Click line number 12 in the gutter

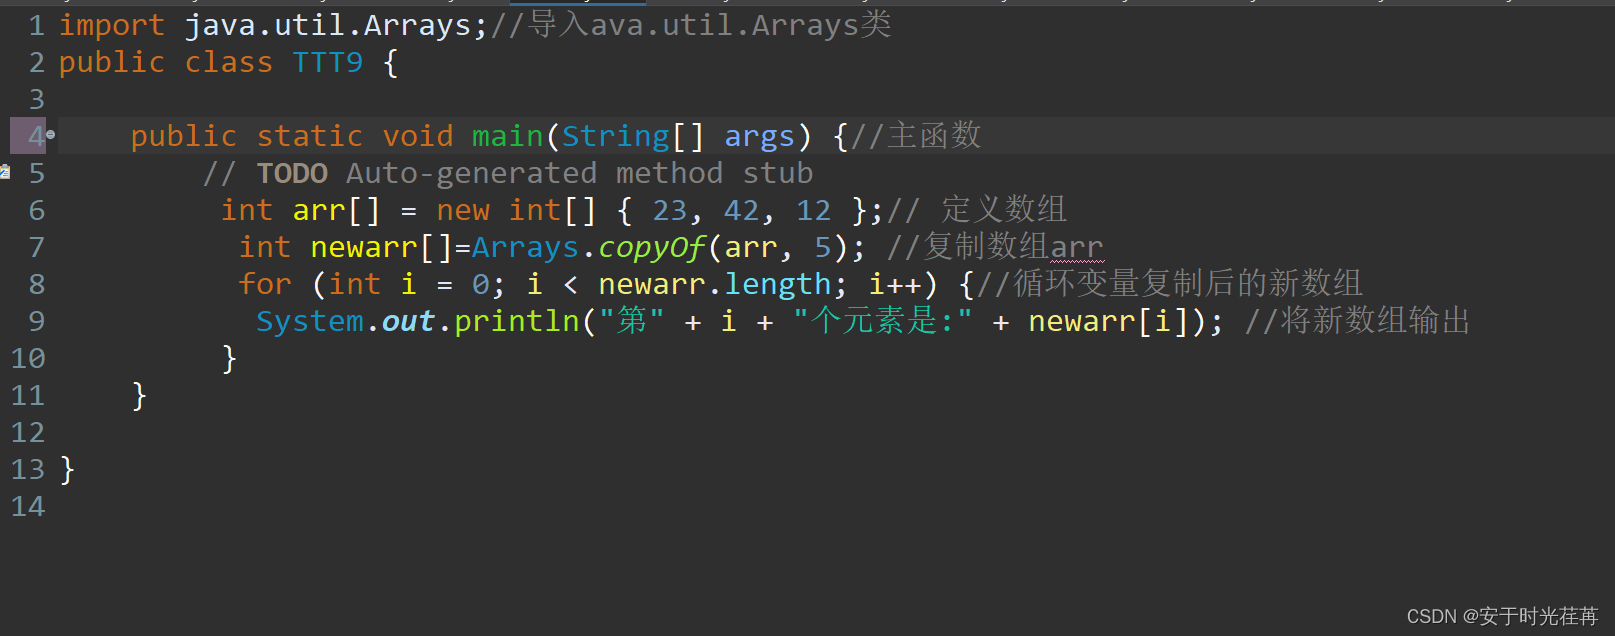tap(28, 432)
